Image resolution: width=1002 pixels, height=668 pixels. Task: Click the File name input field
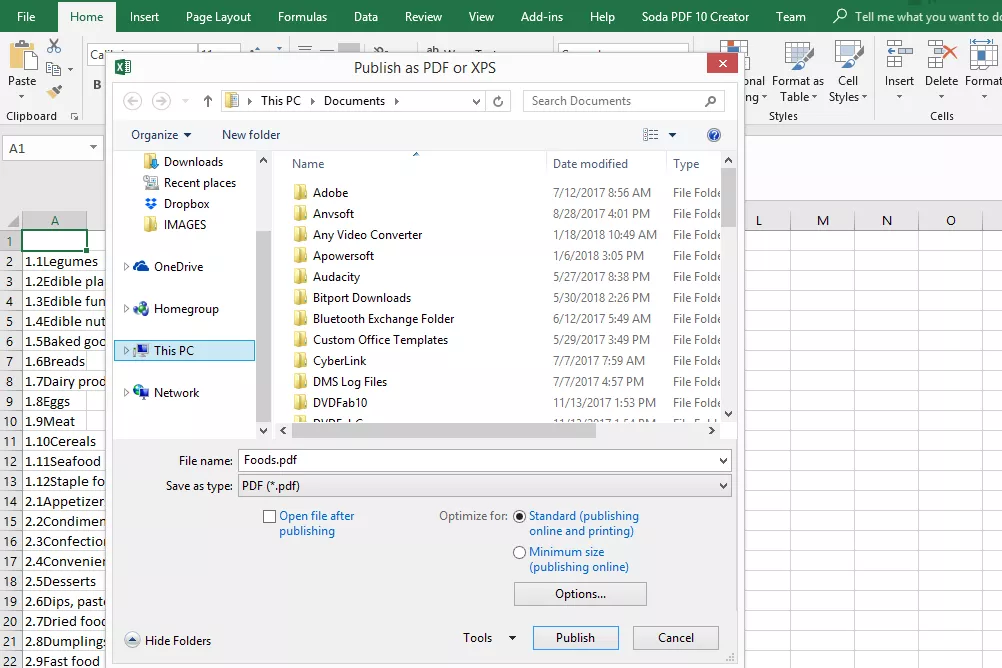click(478, 460)
